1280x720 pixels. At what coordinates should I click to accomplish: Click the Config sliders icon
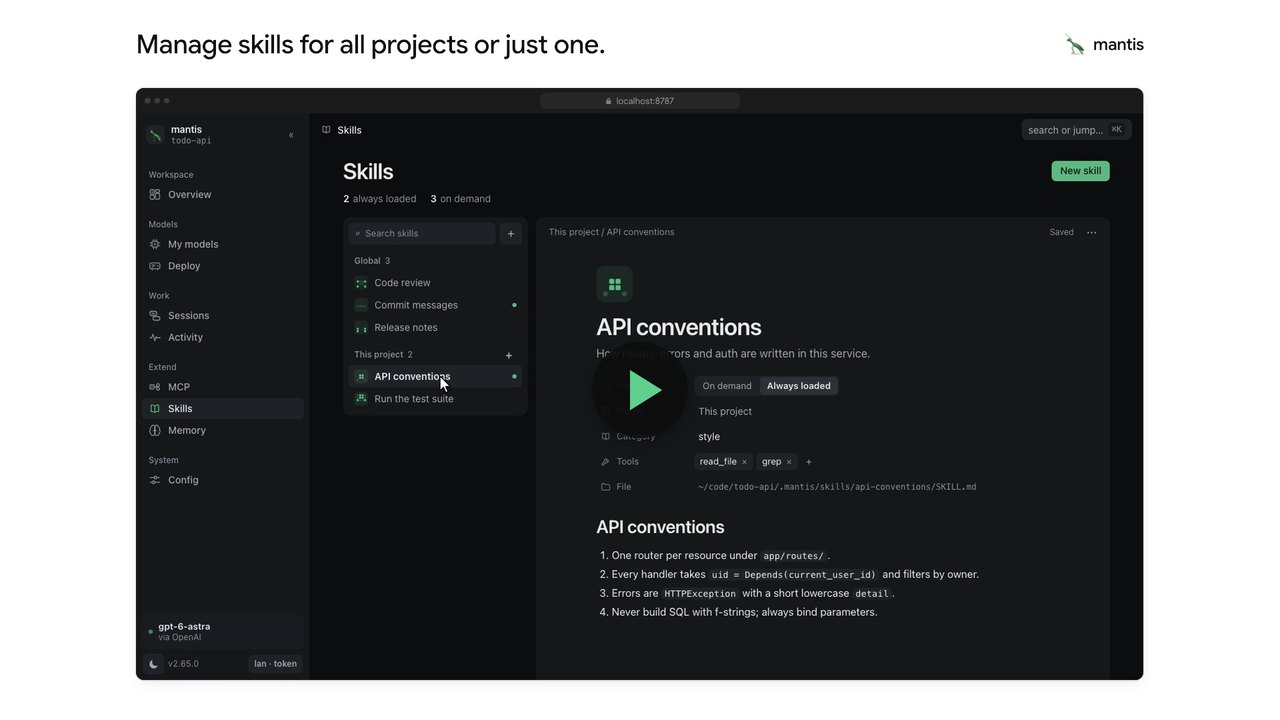[155, 480]
